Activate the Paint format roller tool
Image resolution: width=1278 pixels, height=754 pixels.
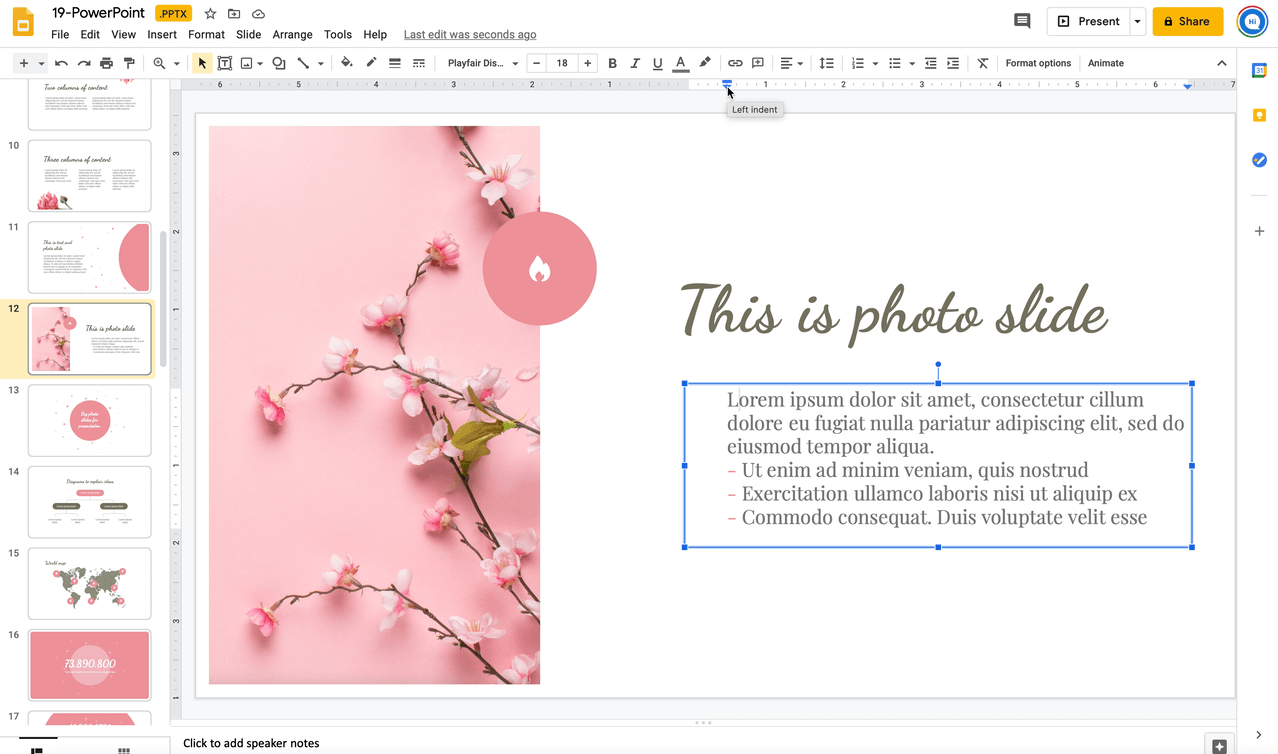coord(129,63)
